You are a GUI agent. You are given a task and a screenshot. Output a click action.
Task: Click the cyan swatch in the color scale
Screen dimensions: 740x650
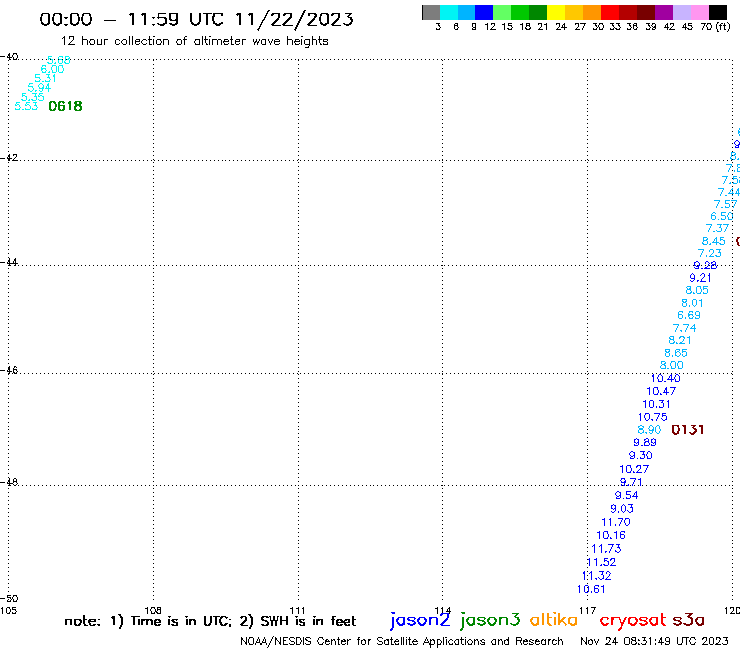(x=449, y=12)
